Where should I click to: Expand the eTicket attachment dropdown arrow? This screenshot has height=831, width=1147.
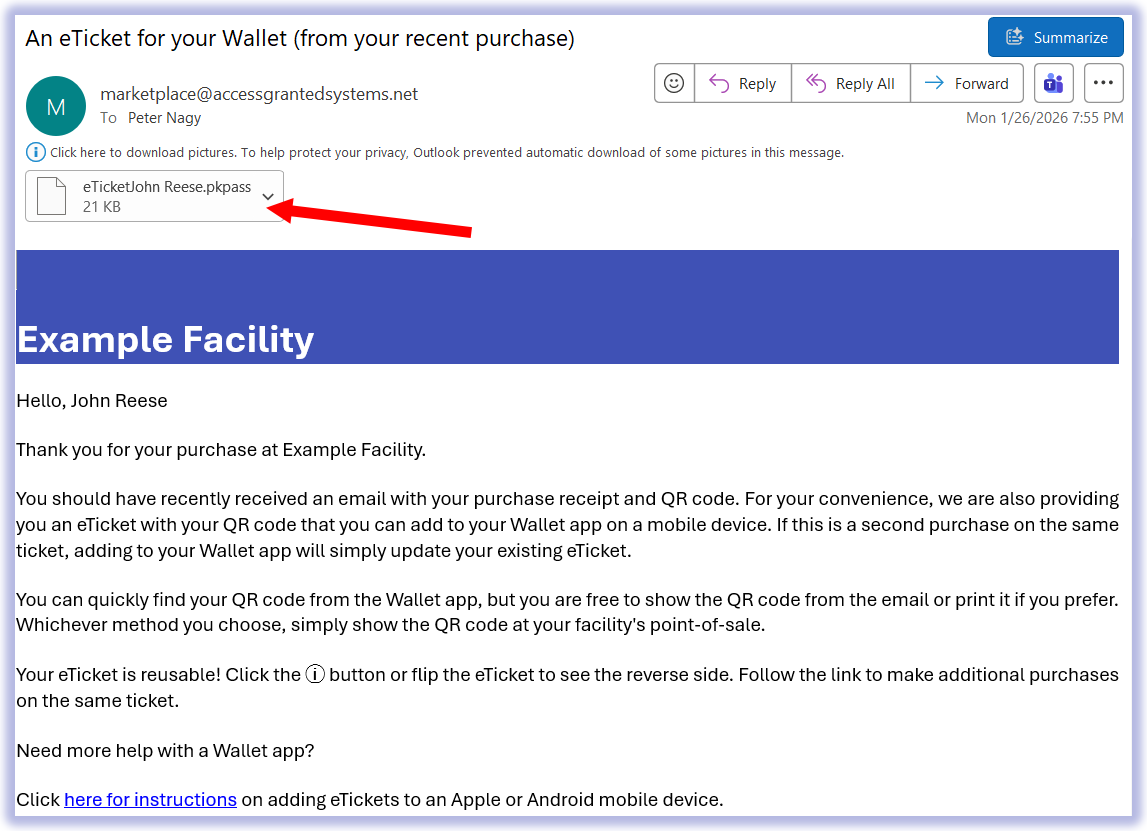(268, 196)
